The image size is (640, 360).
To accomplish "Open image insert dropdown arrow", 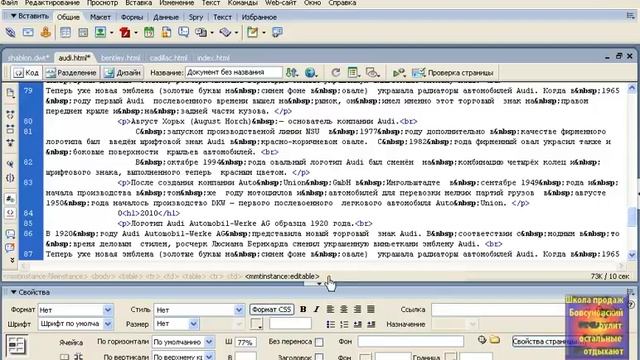I will 111,33.
